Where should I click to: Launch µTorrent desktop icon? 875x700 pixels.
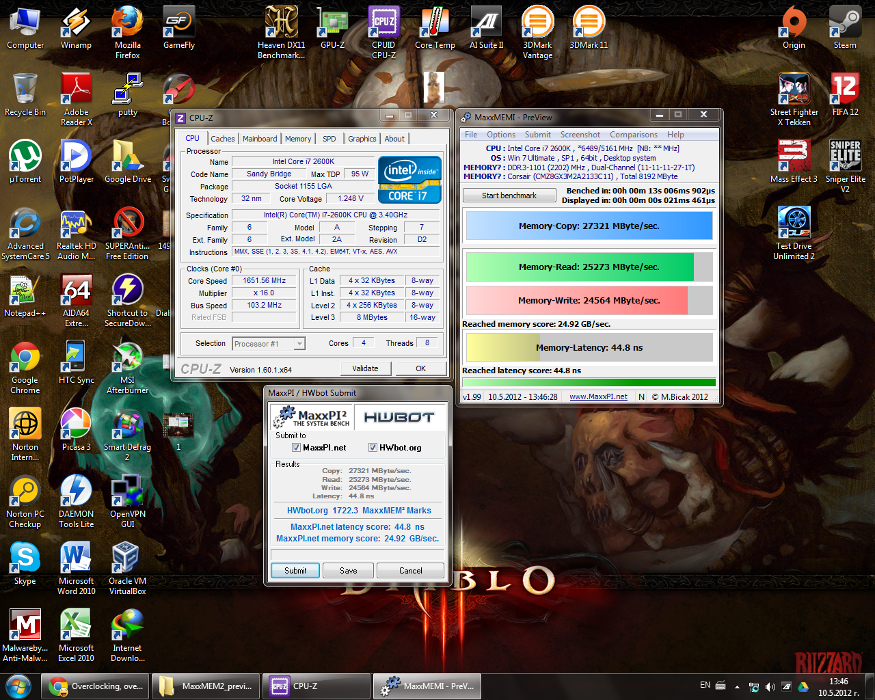point(25,162)
